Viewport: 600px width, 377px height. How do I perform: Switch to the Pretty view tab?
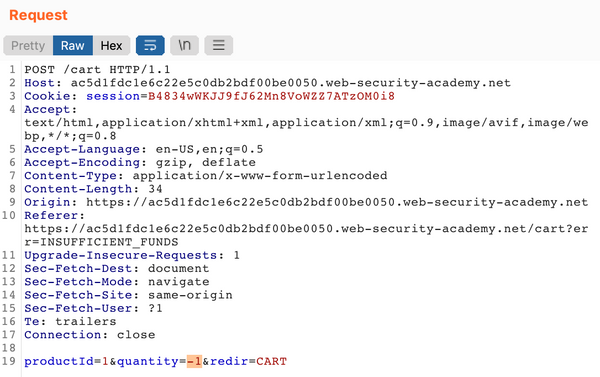pos(28,46)
